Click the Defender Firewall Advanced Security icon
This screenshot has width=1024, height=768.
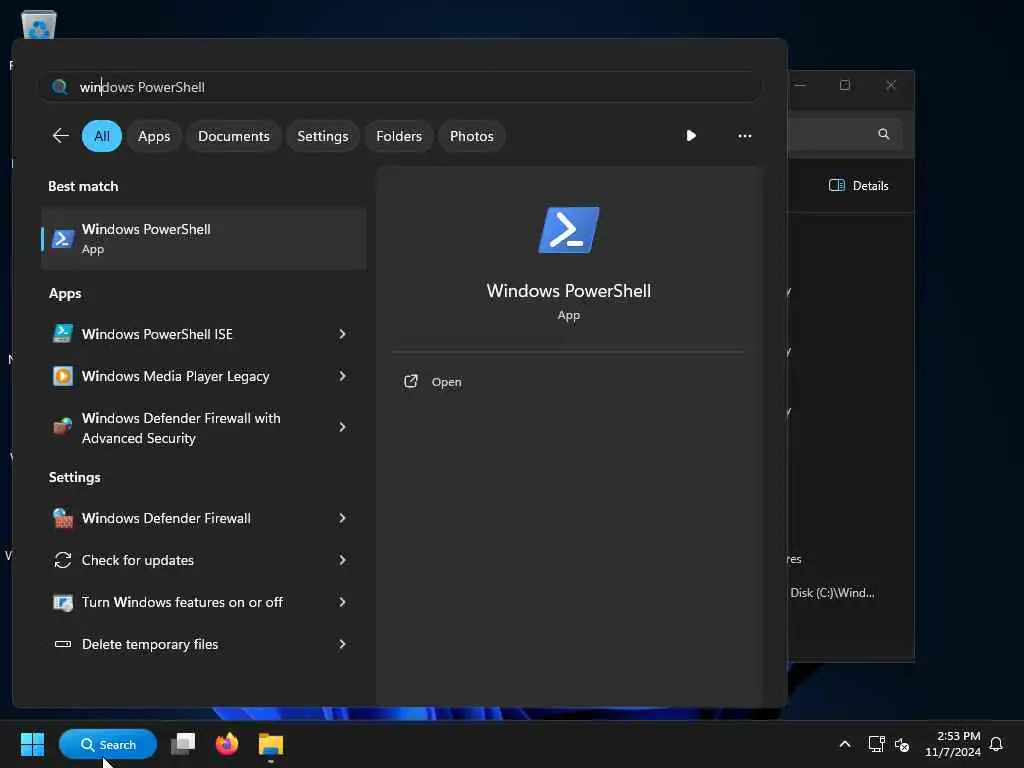(63, 427)
